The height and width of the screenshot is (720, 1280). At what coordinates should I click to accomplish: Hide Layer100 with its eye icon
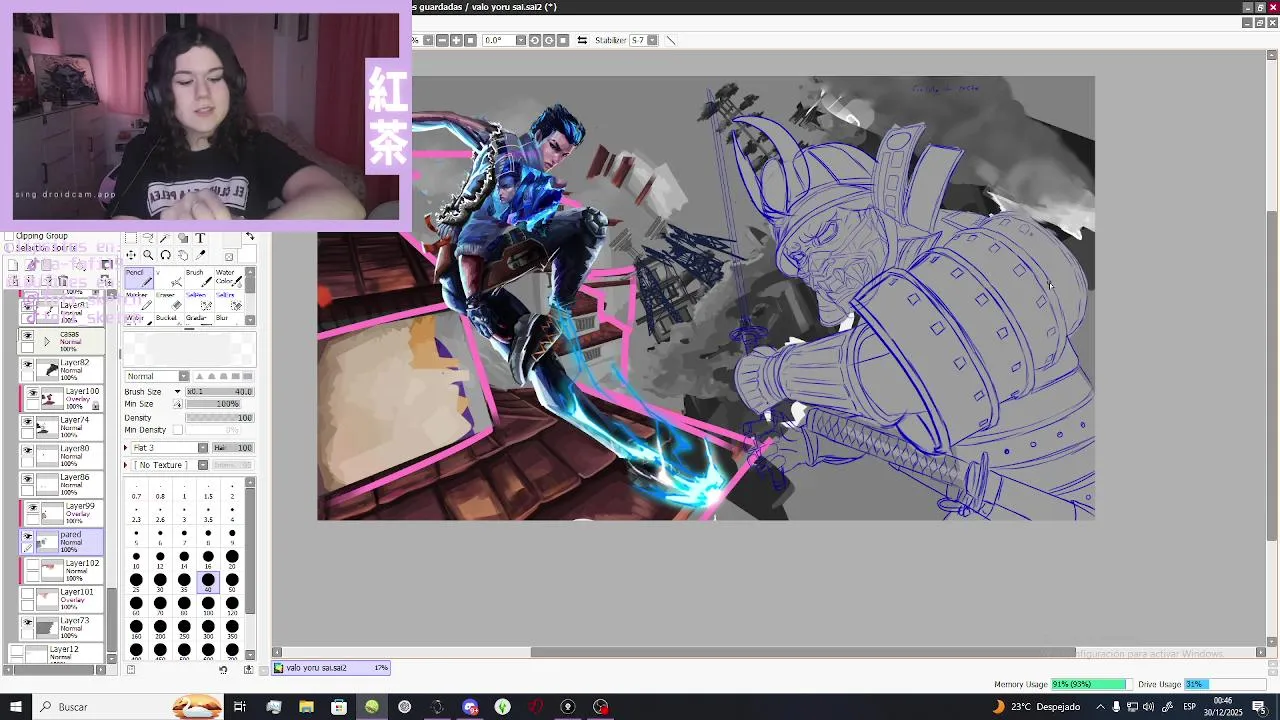[32, 393]
